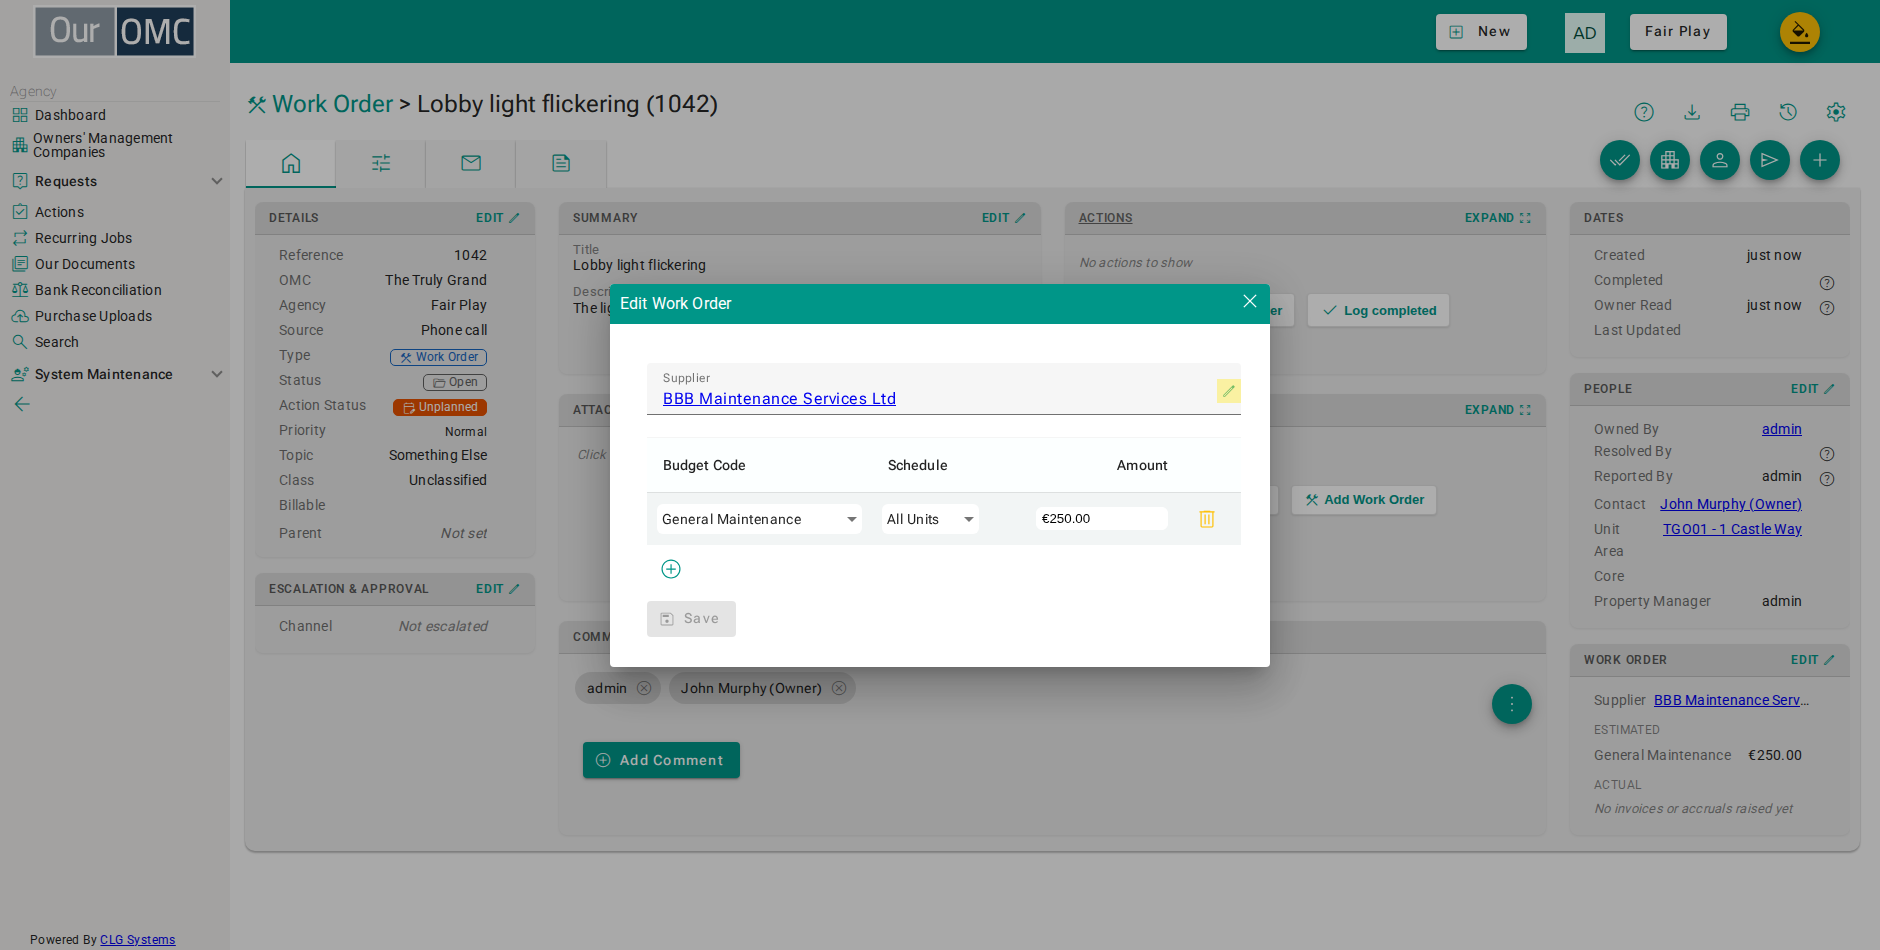
Task: Delete the General Maintenance budget row
Action: [x=1207, y=519]
